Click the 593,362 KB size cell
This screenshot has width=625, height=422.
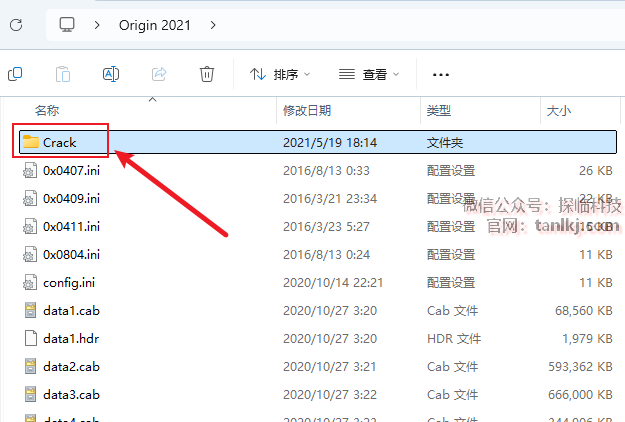point(580,367)
